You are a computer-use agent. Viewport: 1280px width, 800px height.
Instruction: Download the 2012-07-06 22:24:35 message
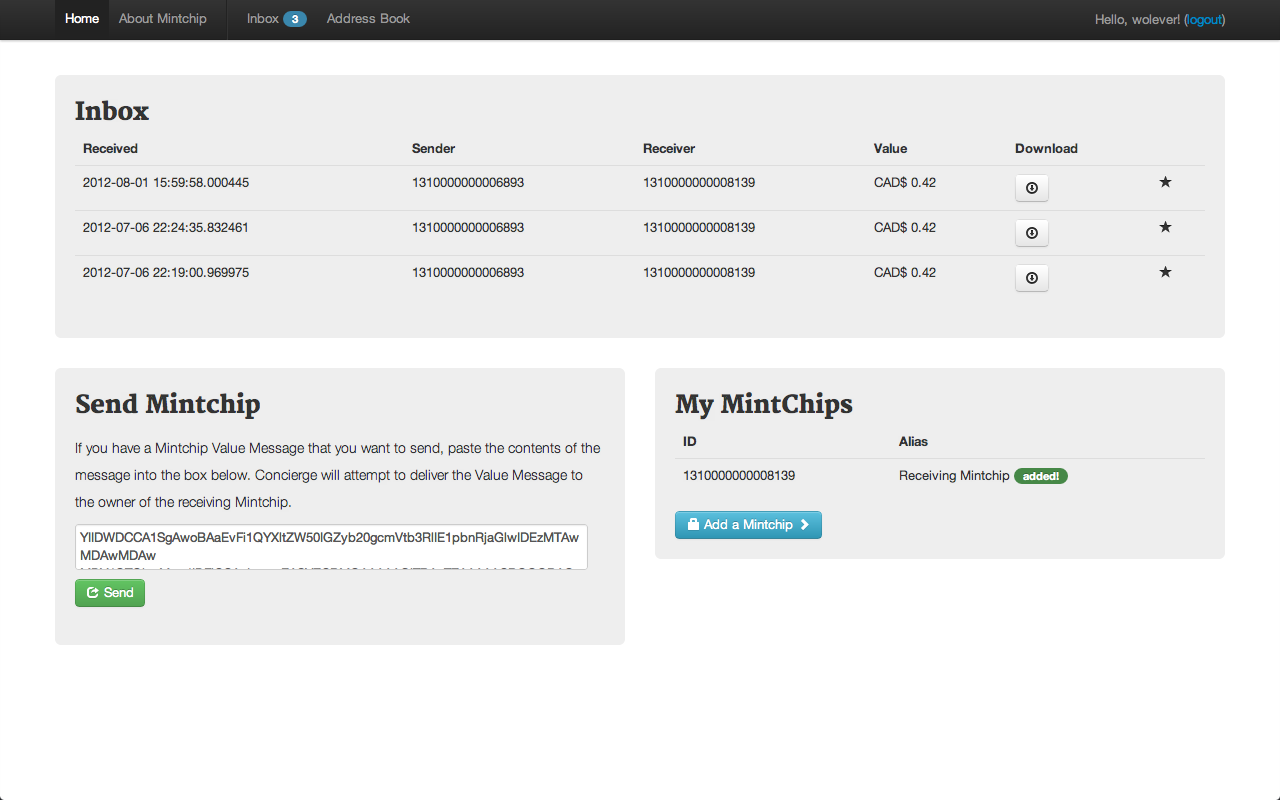(1032, 233)
